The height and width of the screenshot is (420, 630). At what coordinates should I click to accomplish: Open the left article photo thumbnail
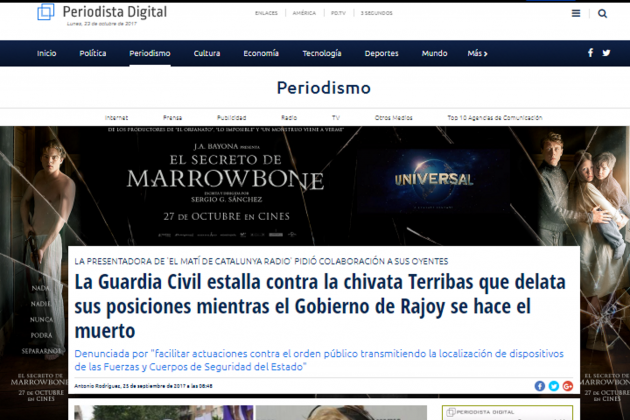164,412
